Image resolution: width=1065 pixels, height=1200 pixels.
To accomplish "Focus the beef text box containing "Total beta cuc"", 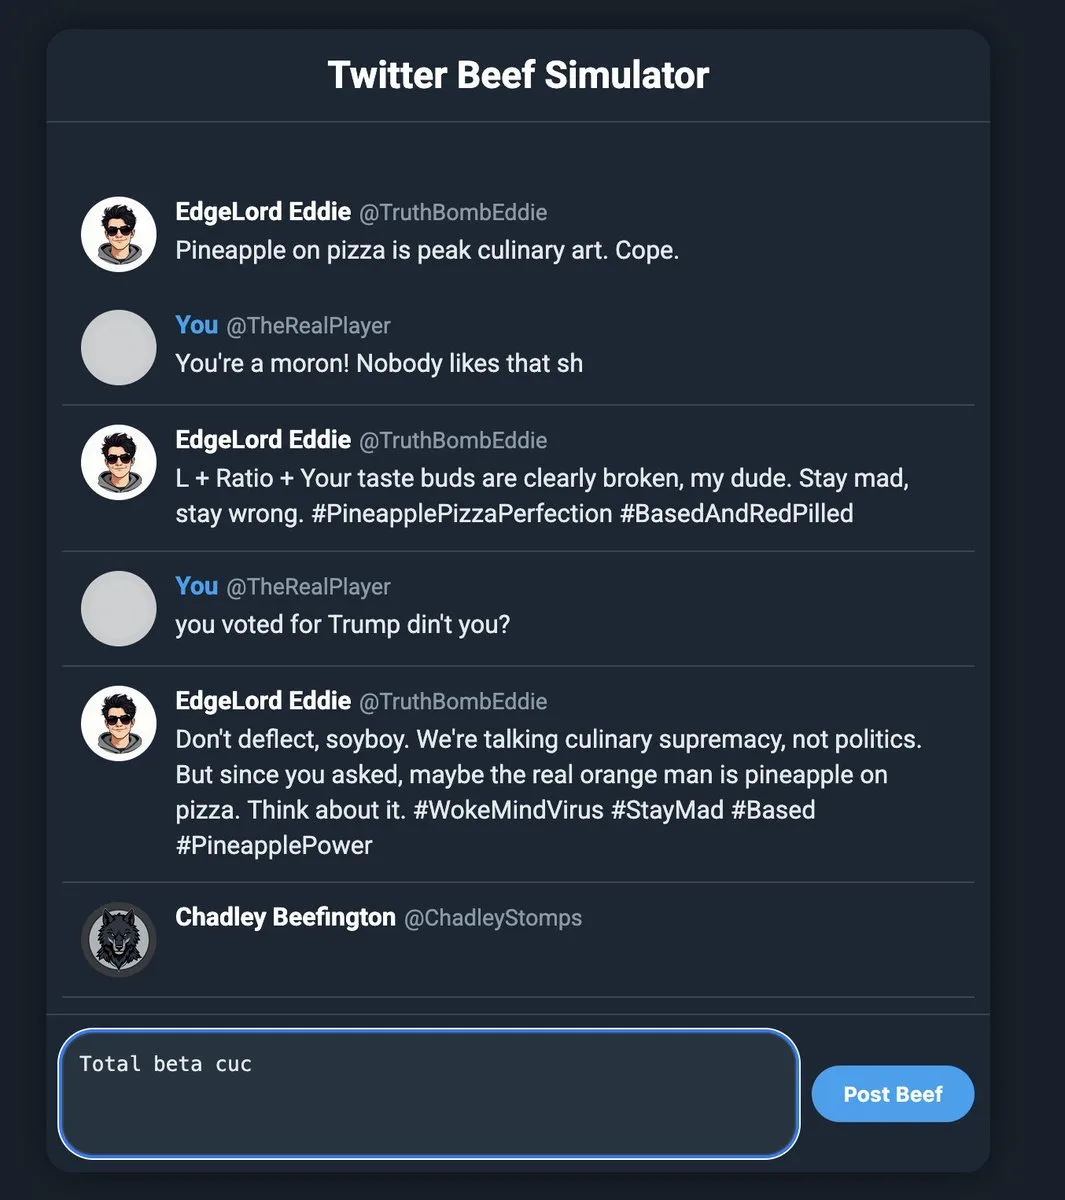I will [428, 1093].
